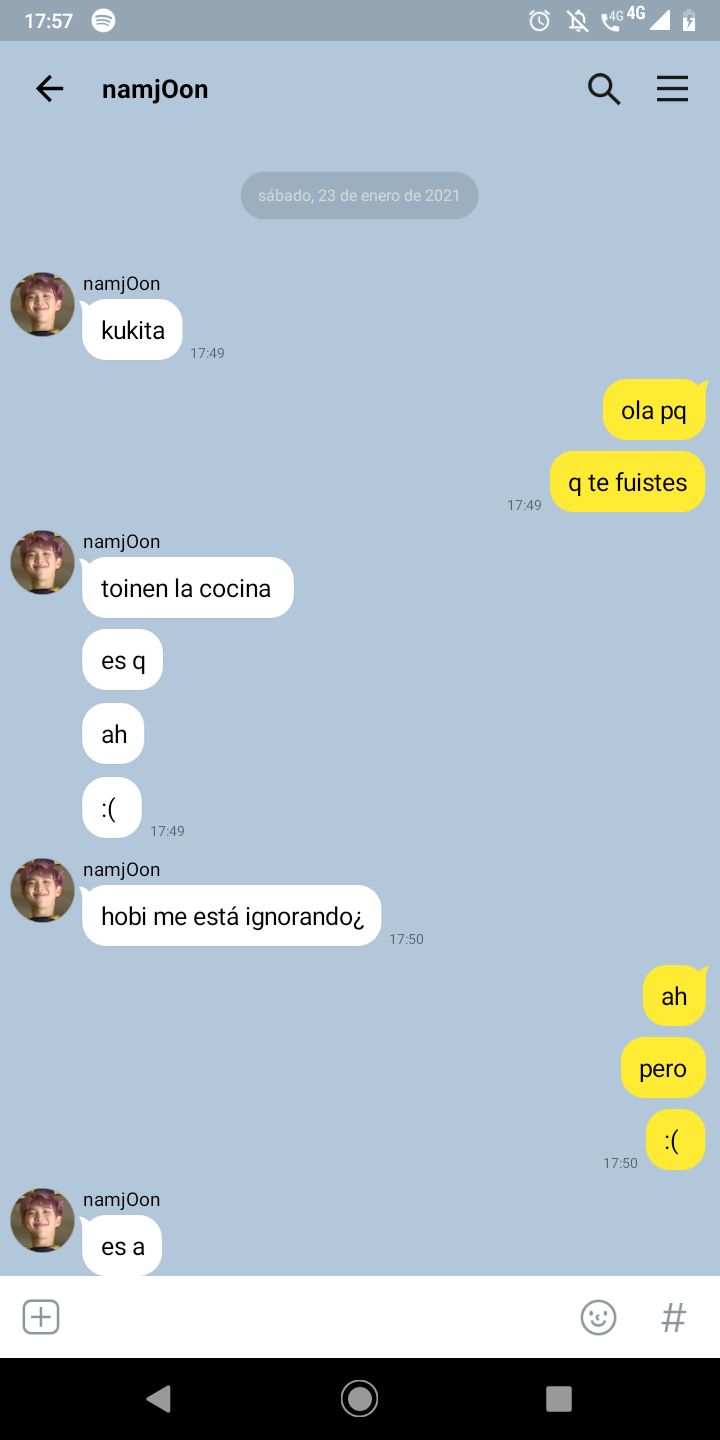Open the hamburger chat menu
This screenshot has width=720, height=1440.
coord(672,89)
